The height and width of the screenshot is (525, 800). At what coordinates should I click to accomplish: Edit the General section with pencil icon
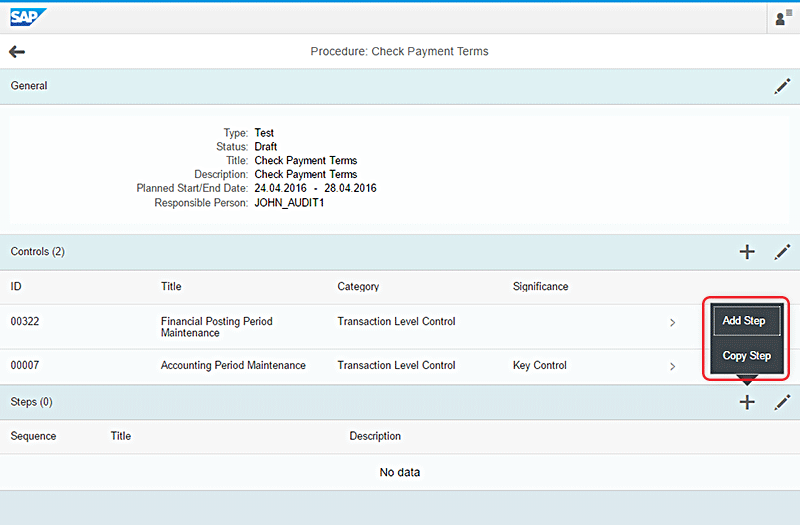click(x=782, y=87)
